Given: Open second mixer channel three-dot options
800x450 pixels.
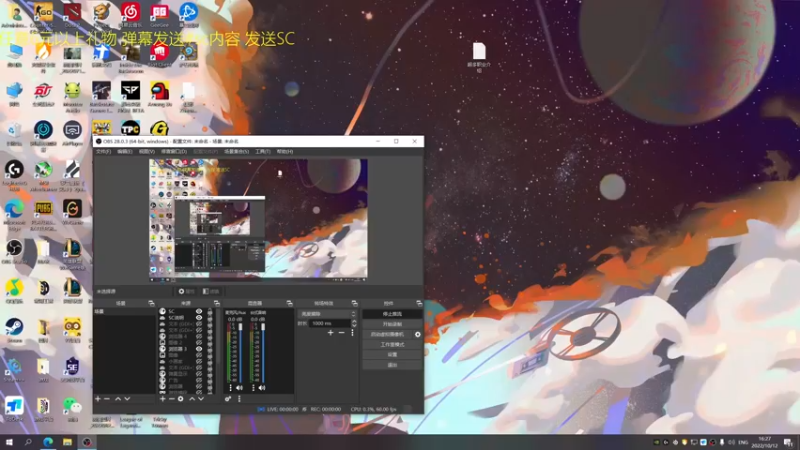Looking at the screenshot, I should (254, 388).
